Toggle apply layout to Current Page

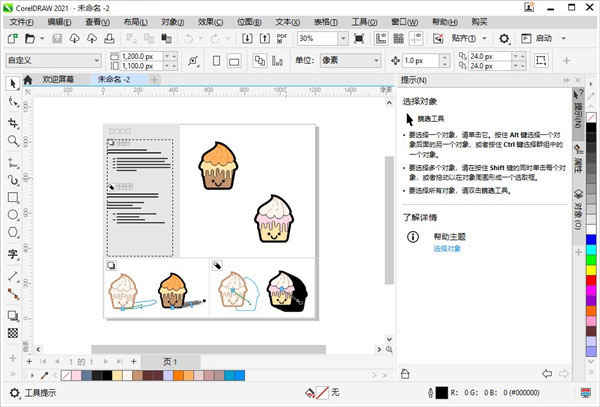277,60
